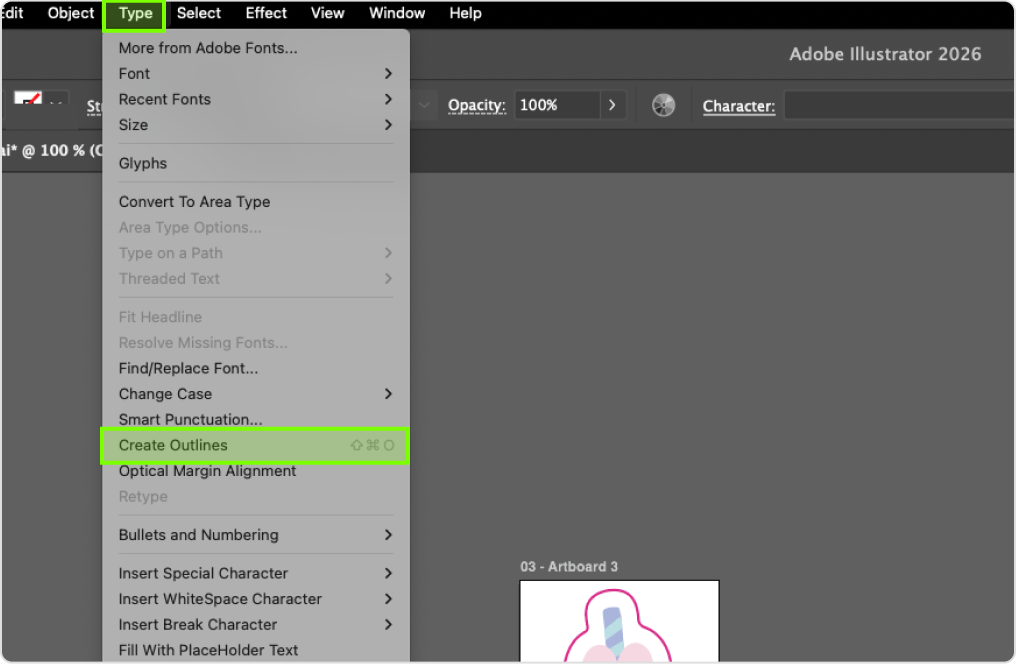Open the Opacity panel link

(x=476, y=105)
